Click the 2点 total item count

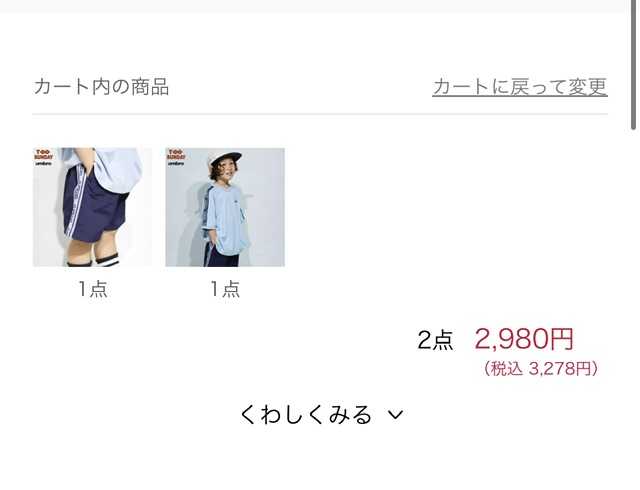click(435, 340)
